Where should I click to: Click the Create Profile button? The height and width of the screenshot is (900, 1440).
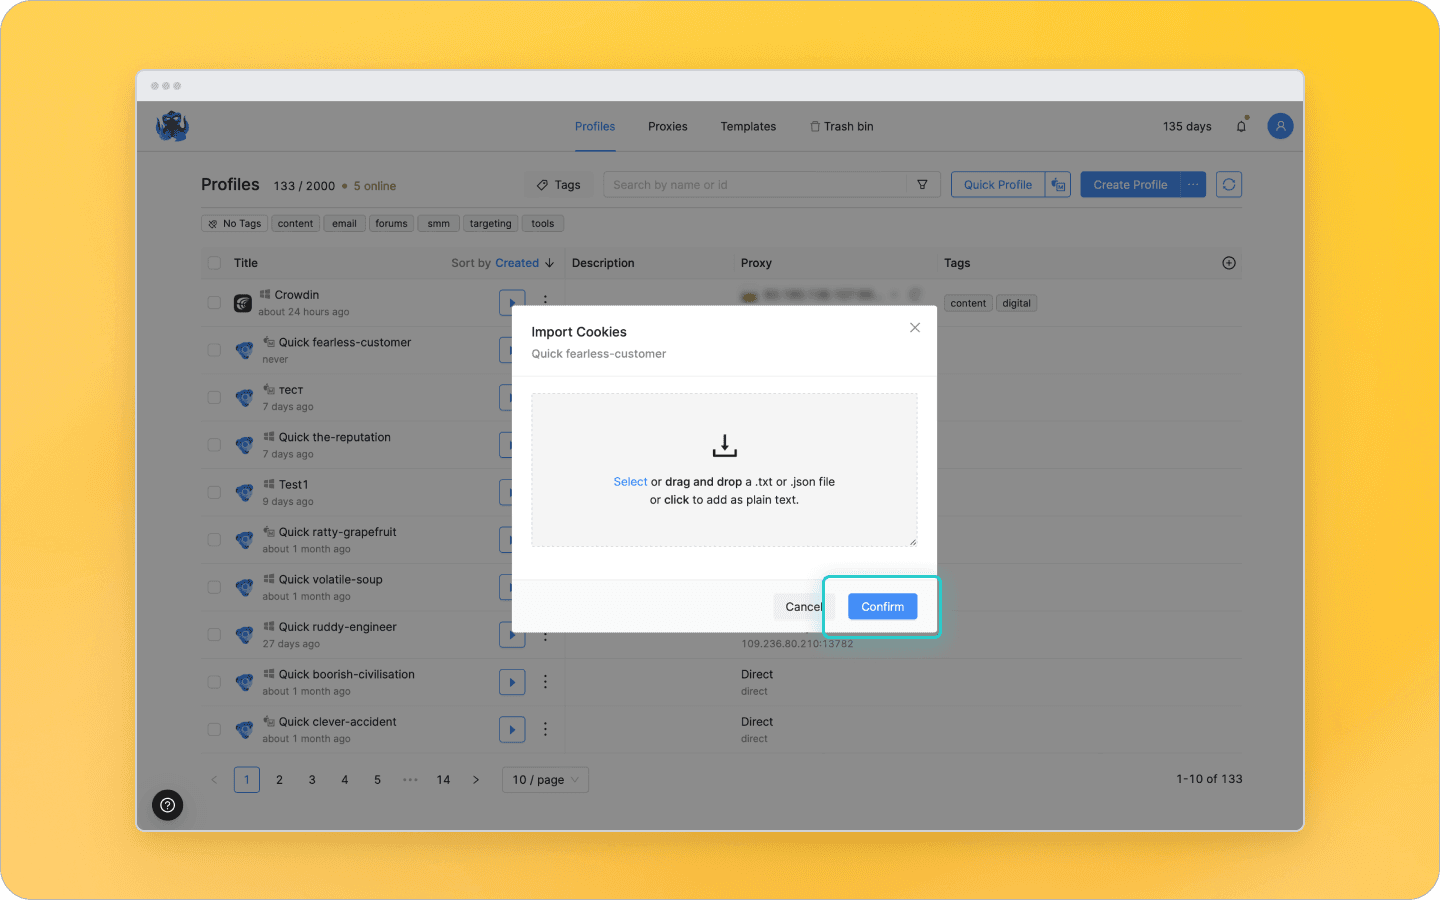coord(1130,185)
